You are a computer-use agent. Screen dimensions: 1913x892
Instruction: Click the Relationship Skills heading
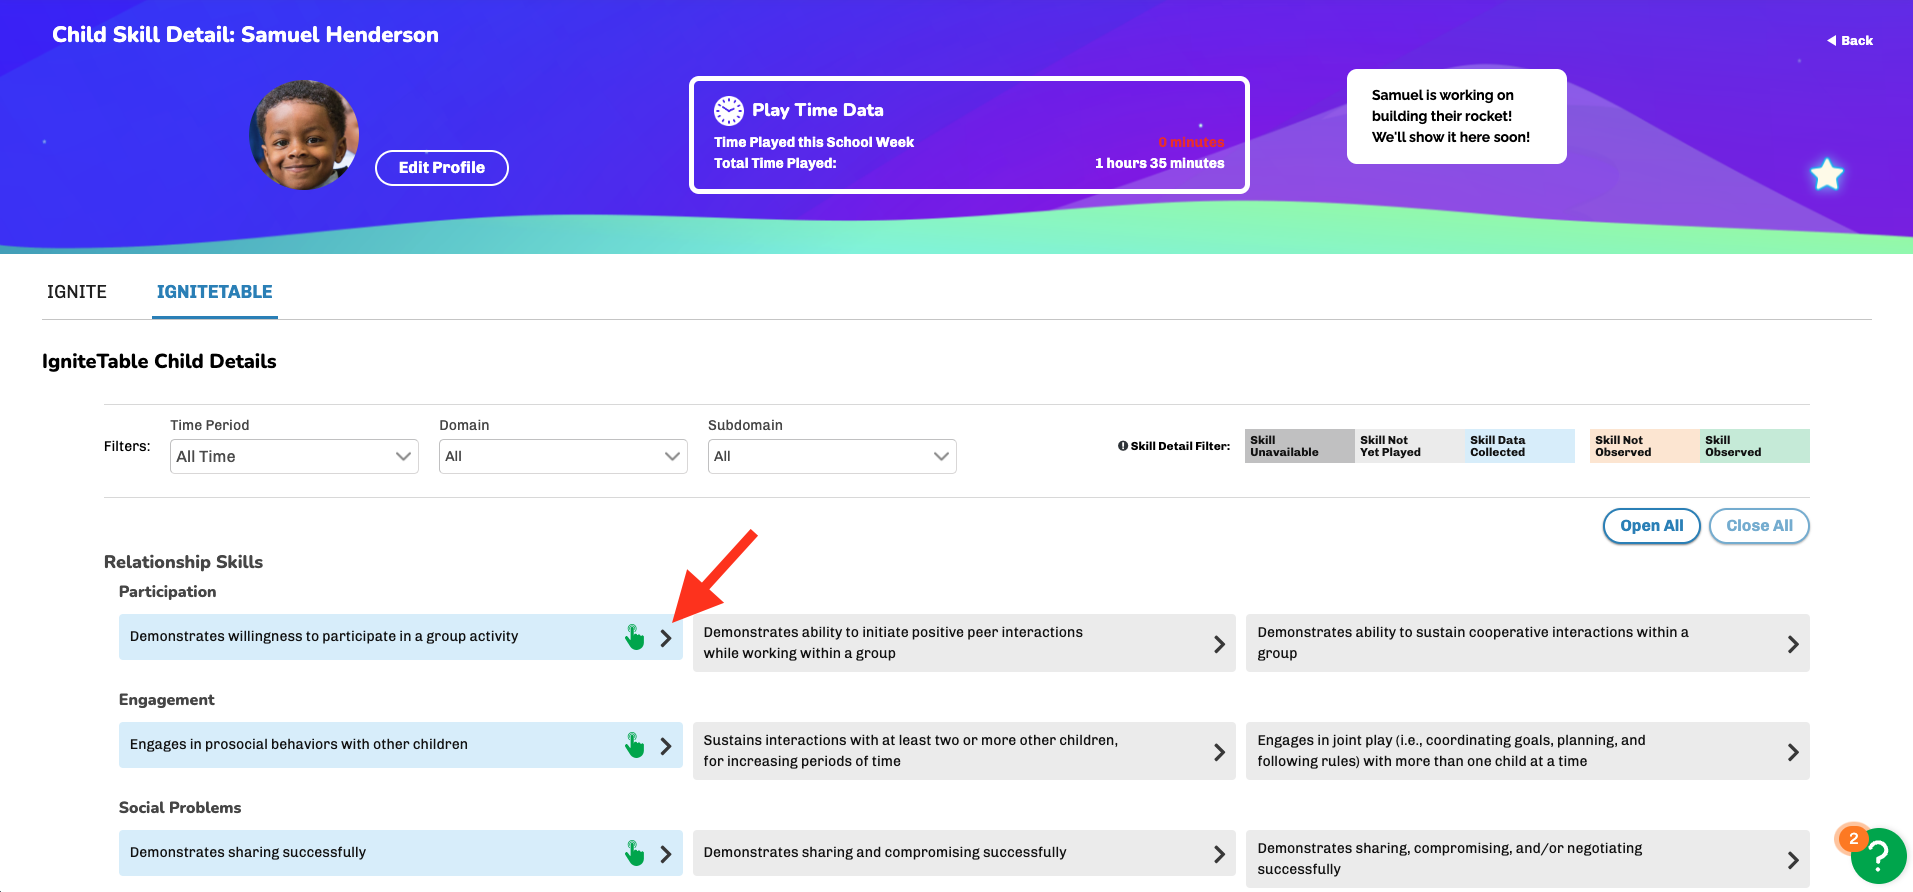click(x=184, y=562)
